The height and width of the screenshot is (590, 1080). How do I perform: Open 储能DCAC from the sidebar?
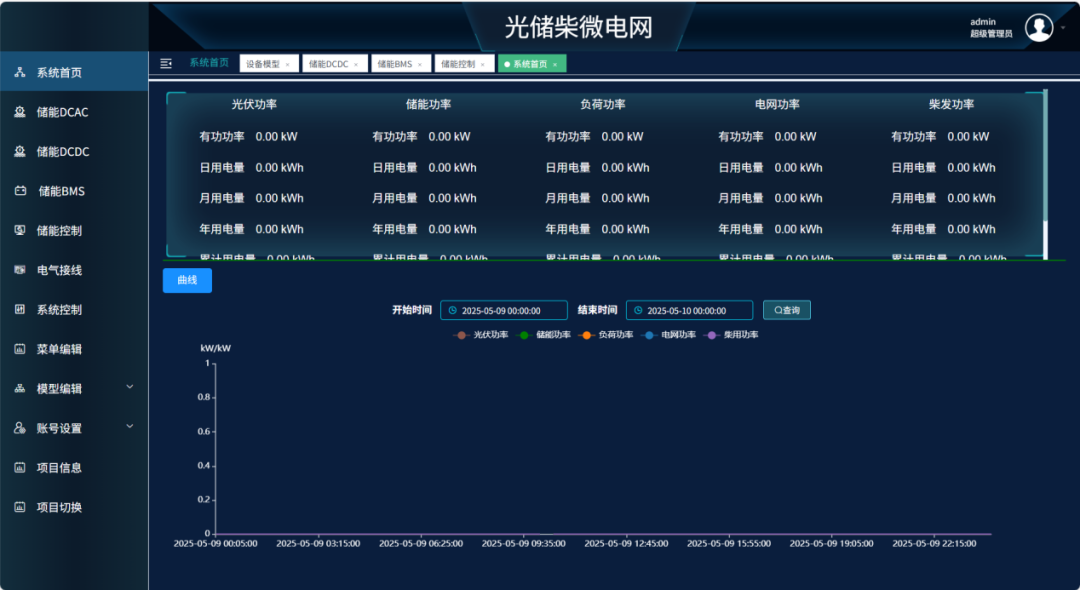click(62, 112)
